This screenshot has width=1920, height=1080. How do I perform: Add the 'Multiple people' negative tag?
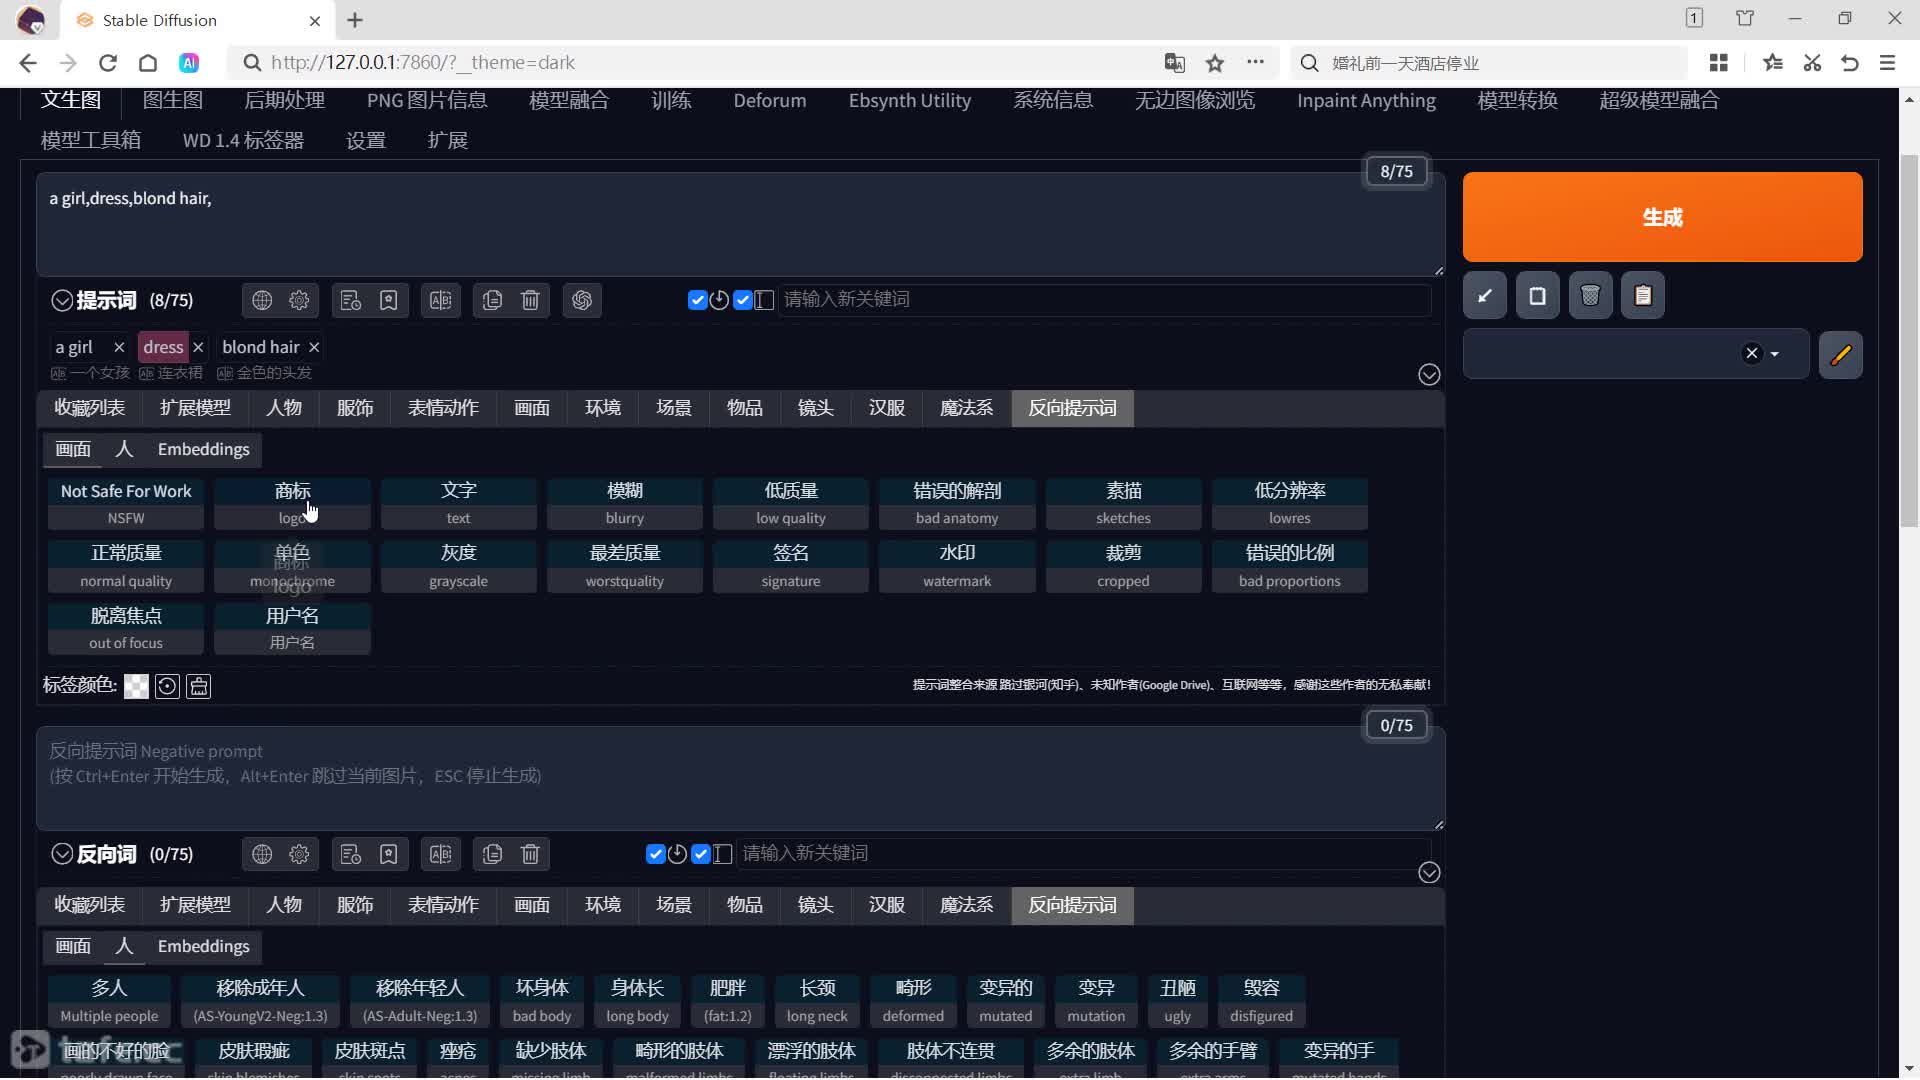(x=109, y=1001)
